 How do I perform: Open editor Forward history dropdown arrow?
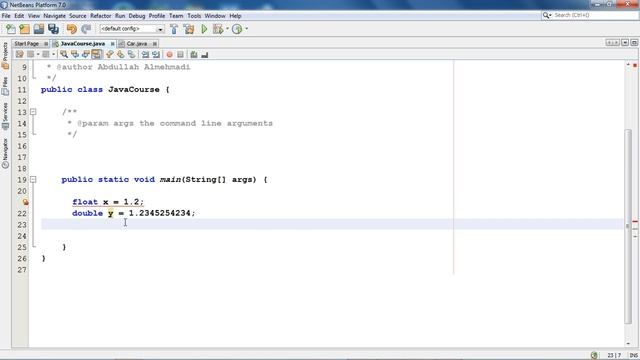point(53,54)
